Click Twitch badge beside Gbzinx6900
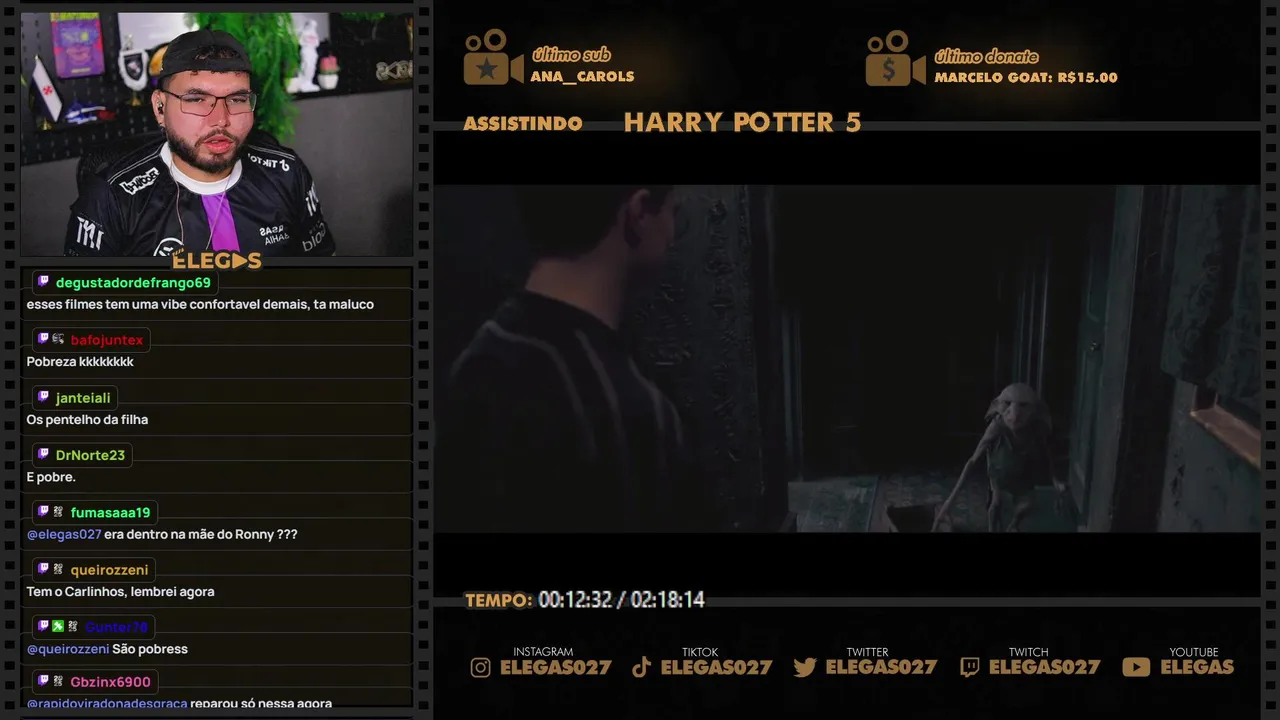Viewport: 1280px width, 720px height. pos(43,681)
